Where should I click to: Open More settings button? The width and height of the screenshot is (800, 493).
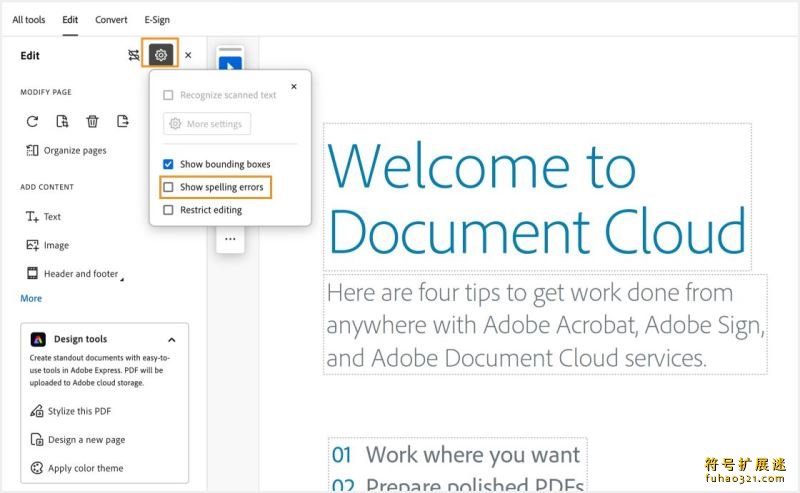pyautogui.click(x=207, y=124)
